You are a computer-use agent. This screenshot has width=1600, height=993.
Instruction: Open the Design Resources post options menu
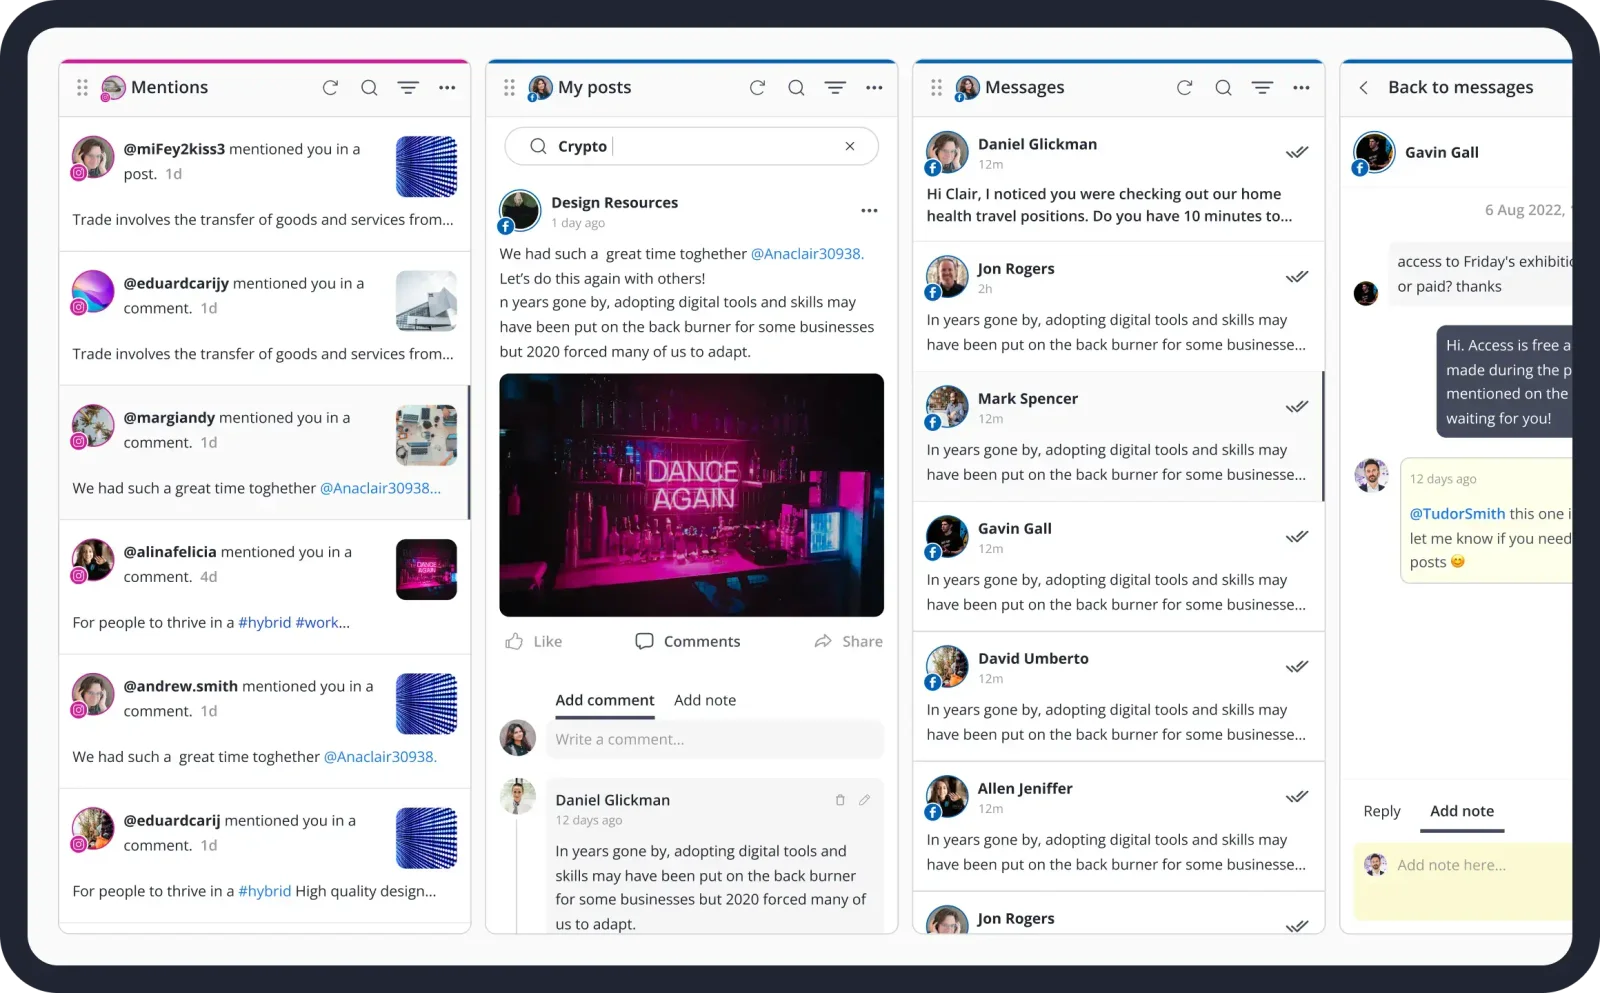[869, 210]
